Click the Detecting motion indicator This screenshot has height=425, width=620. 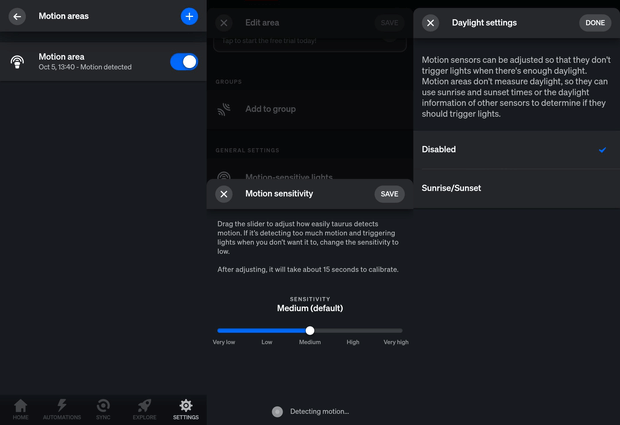tap(310, 412)
